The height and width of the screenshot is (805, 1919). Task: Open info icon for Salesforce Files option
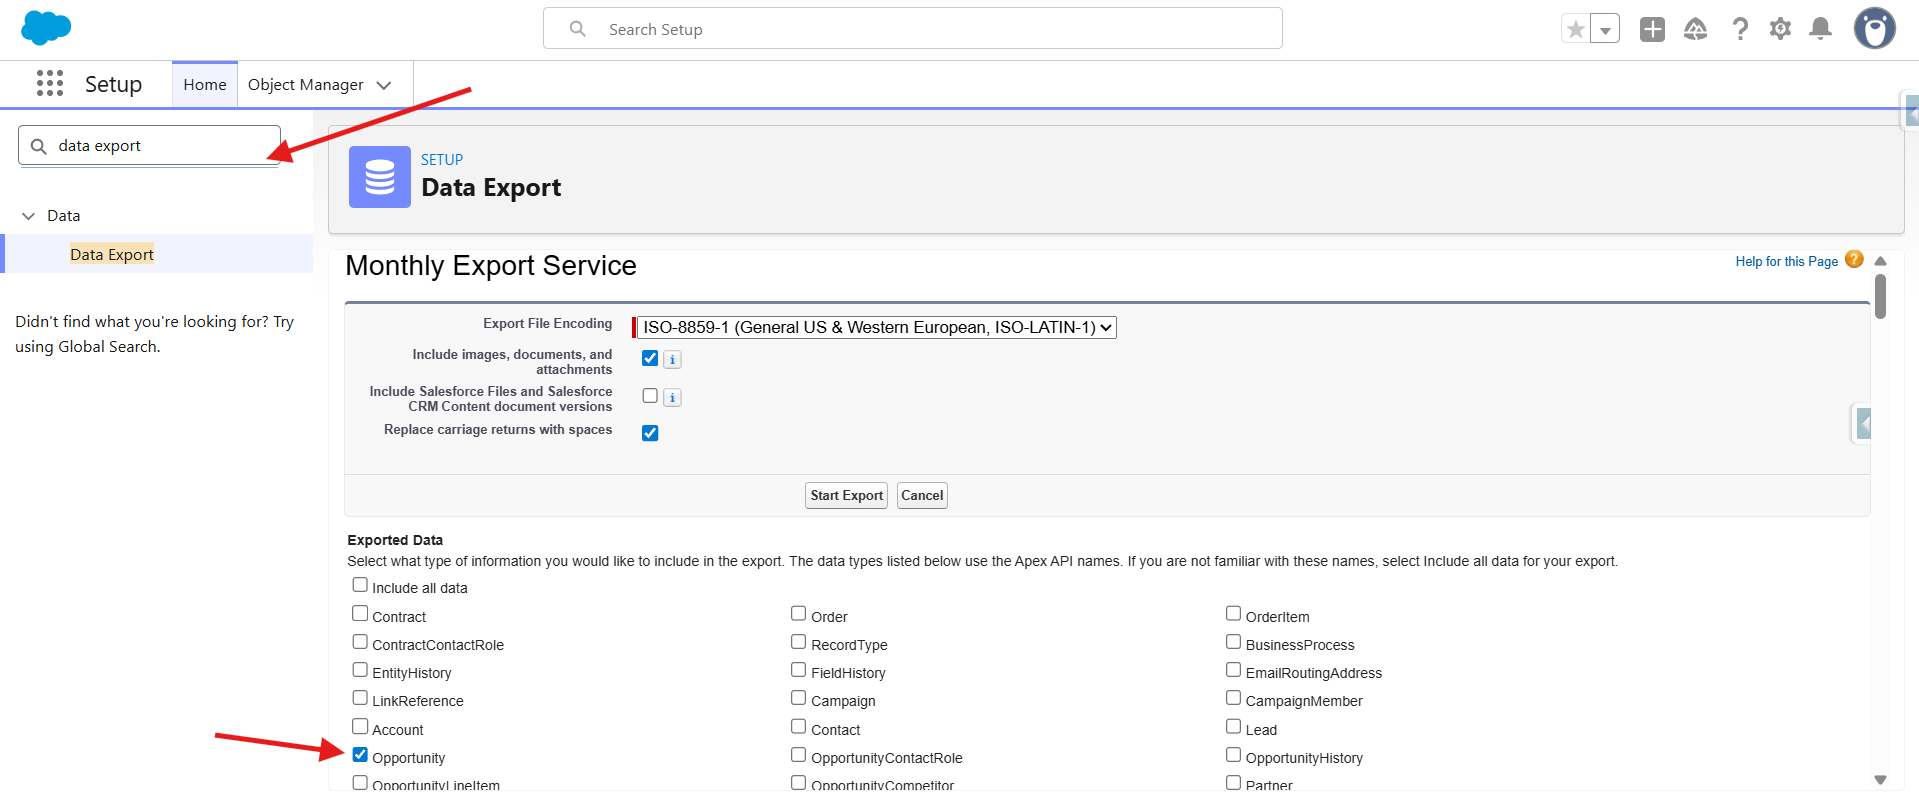672,397
